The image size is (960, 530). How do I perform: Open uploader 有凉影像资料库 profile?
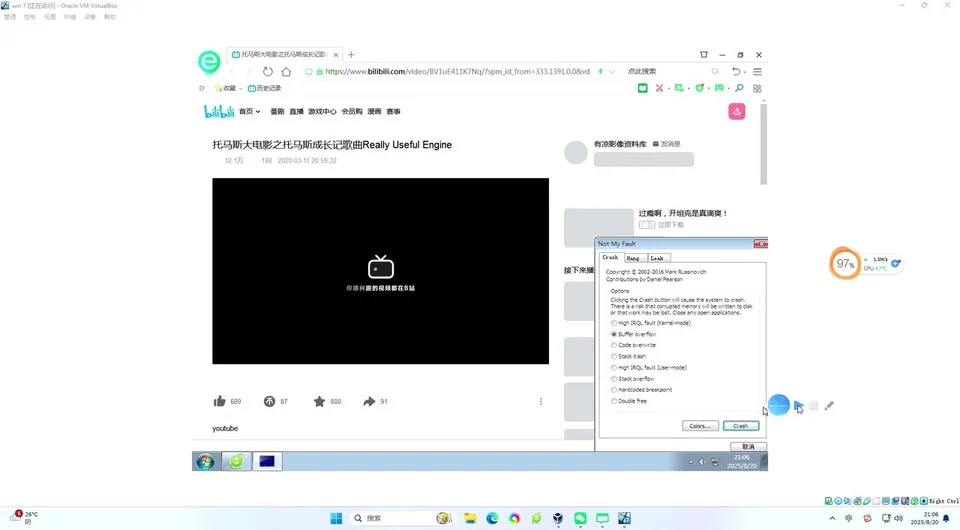coord(620,144)
